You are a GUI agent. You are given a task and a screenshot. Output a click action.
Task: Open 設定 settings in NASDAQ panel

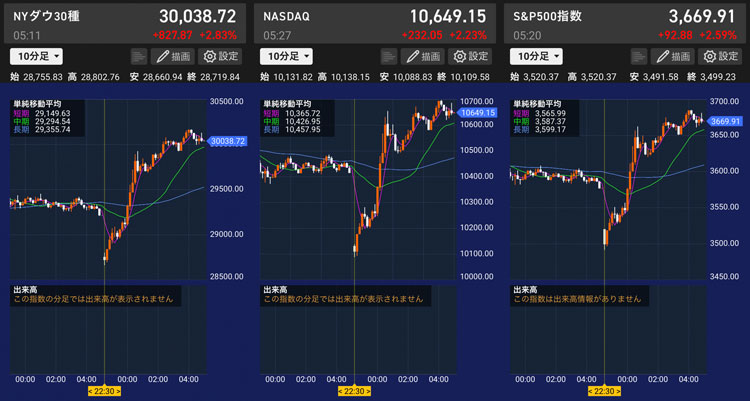pyautogui.click(x=470, y=56)
